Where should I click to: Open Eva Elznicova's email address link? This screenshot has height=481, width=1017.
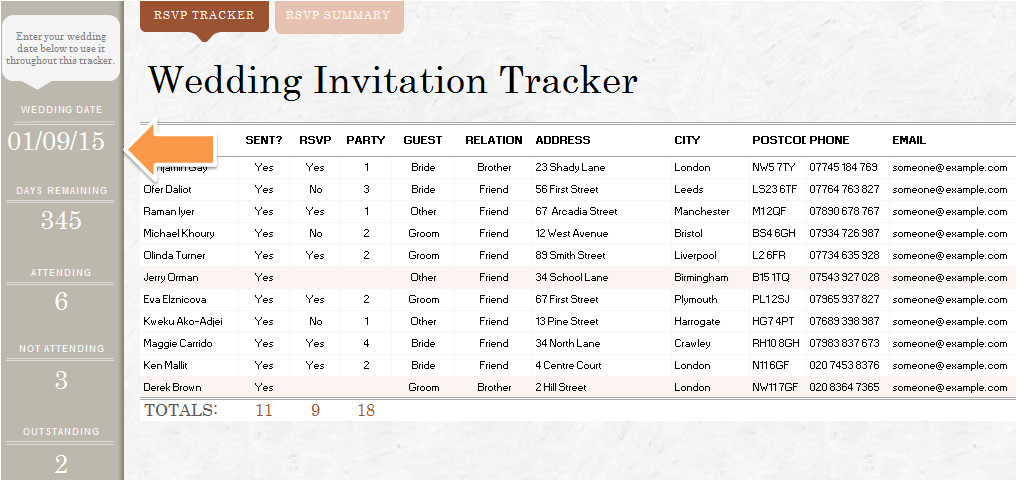tap(949, 300)
